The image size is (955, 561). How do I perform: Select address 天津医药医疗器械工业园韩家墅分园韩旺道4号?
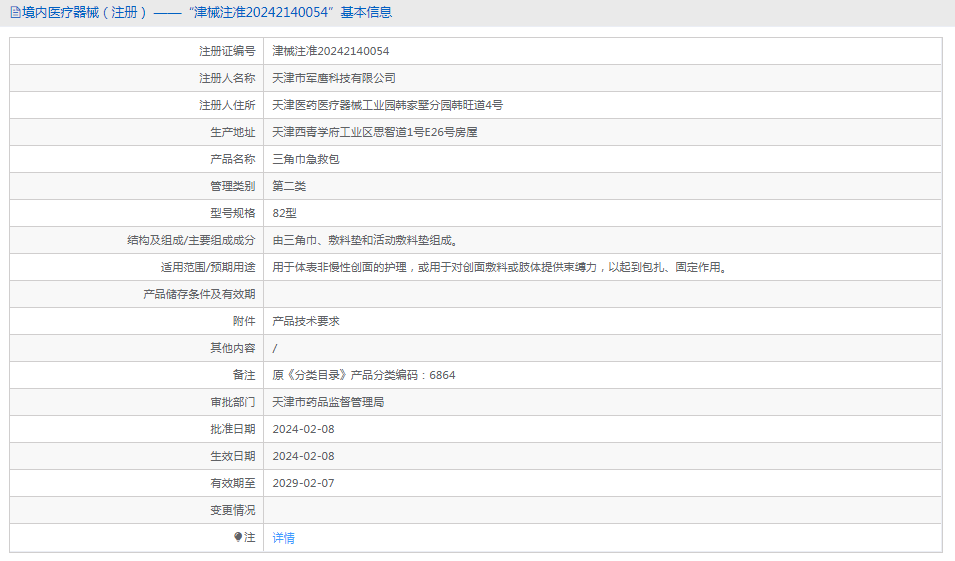coord(387,105)
